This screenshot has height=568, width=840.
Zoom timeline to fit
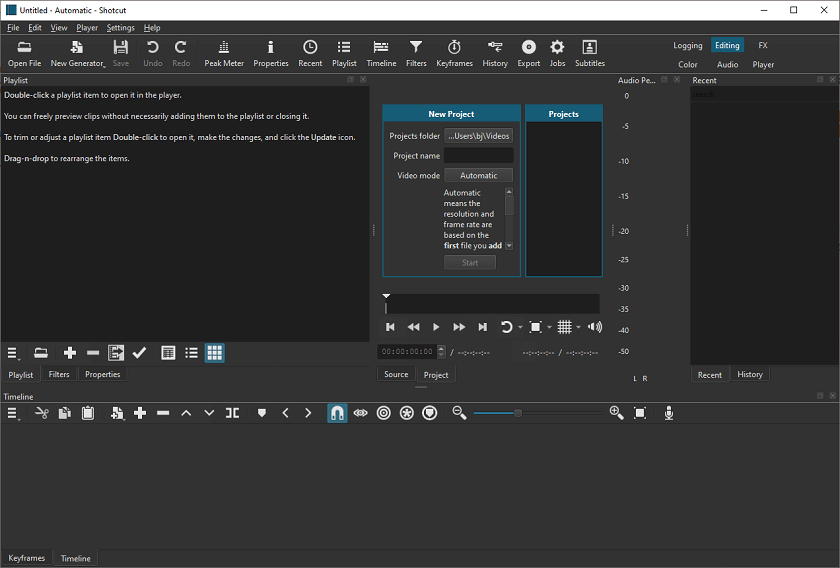point(640,413)
